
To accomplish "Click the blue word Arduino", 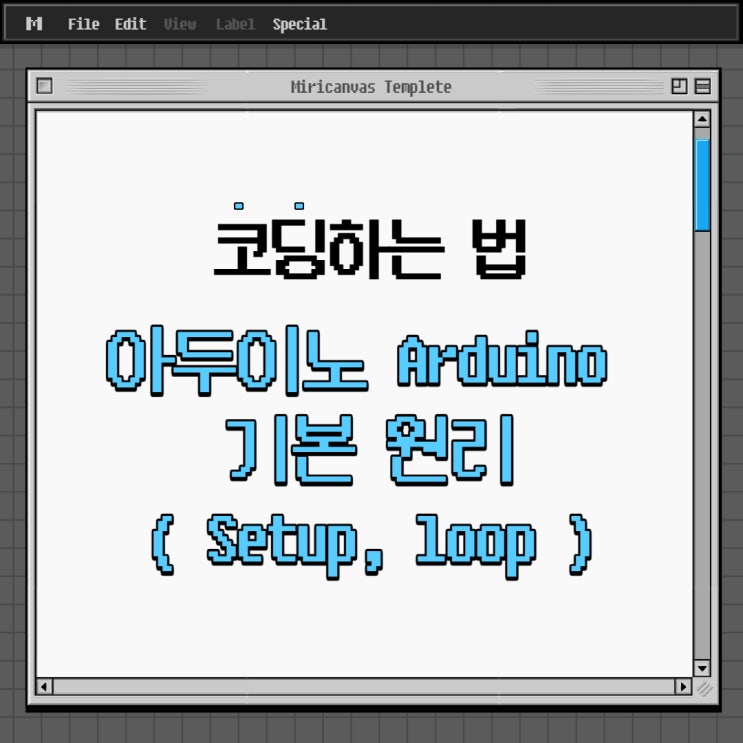I will [x=502, y=360].
